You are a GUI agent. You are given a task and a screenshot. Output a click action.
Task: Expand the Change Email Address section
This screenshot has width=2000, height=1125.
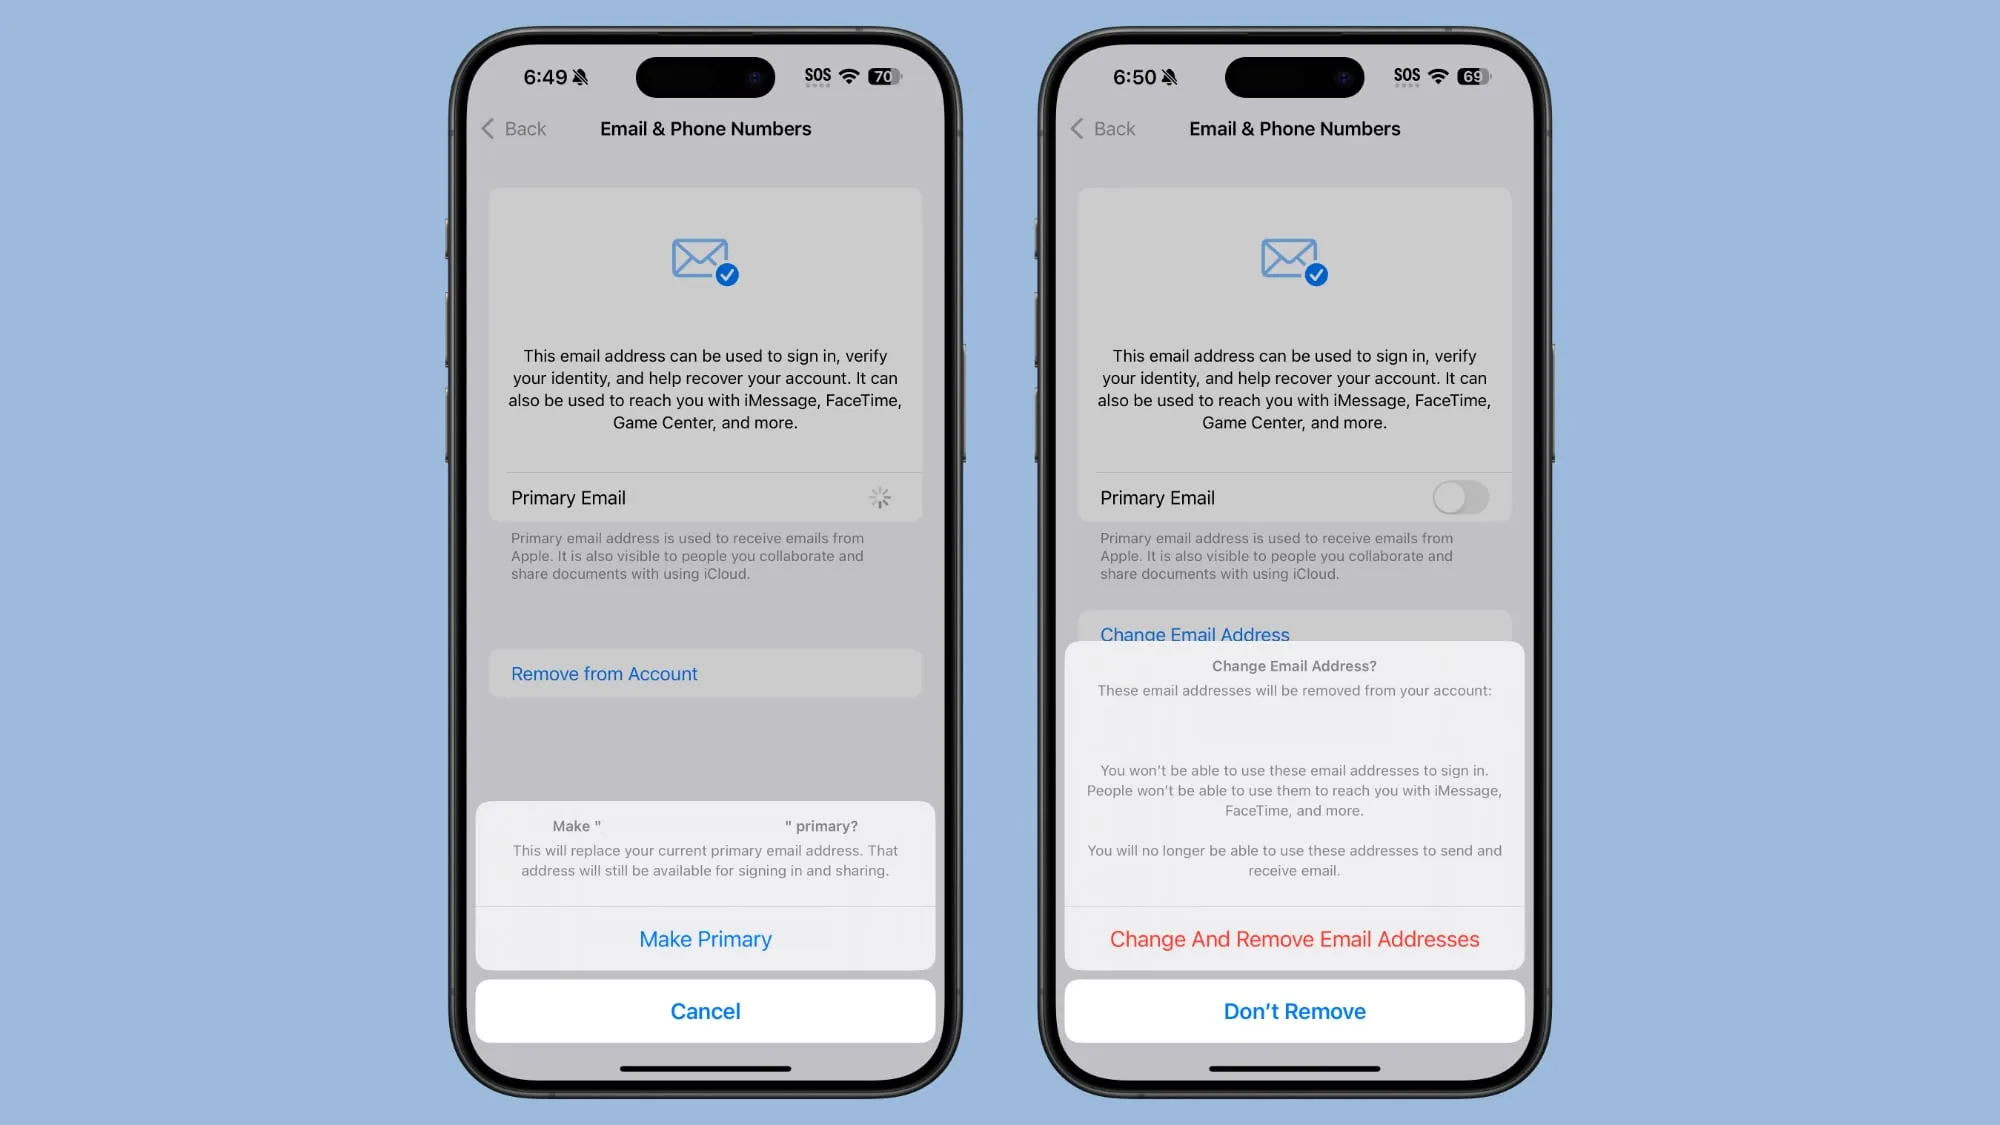pyautogui.click(x=1194, y=633)
